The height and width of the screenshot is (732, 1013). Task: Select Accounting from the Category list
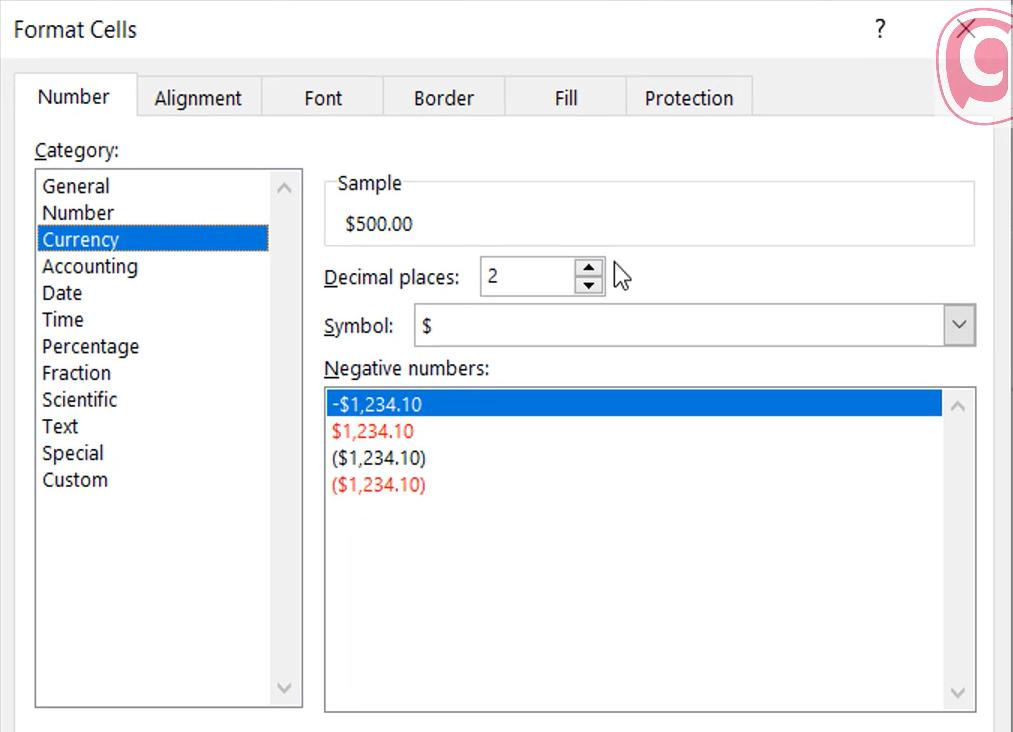90,266
